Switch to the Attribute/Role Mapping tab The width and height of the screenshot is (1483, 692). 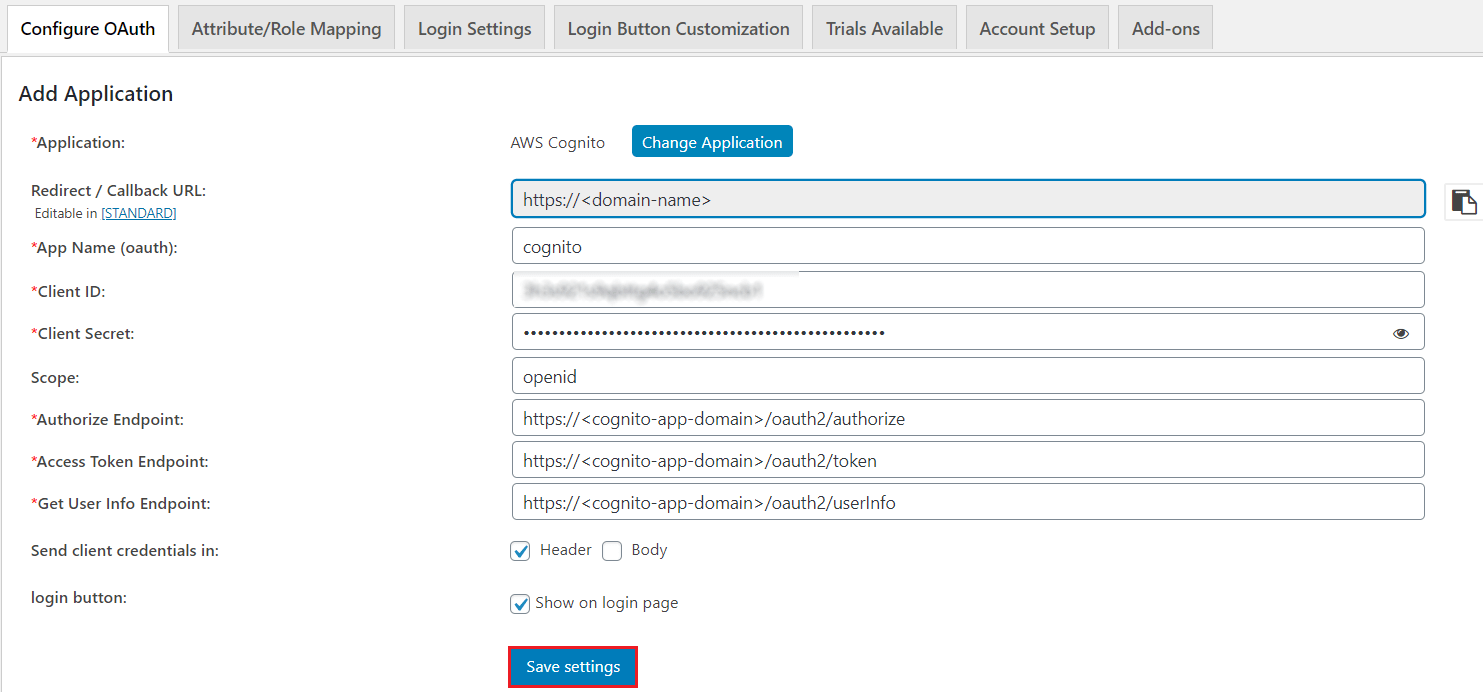point(285,27)
